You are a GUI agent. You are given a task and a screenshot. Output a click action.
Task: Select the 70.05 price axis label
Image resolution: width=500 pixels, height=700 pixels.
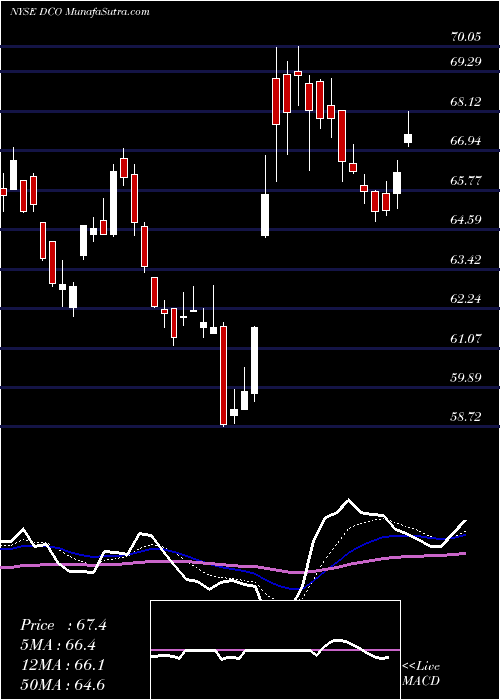(x=466, y=37)
